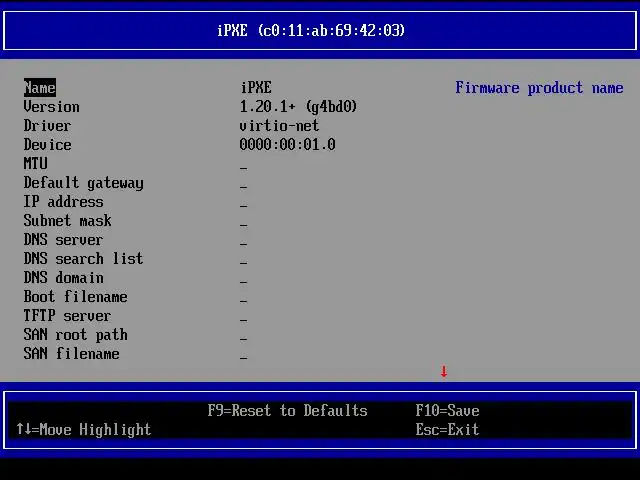The image size is (640, 480).
Task: Select the TFTP server setting
Action: click(x=67, y=316)
